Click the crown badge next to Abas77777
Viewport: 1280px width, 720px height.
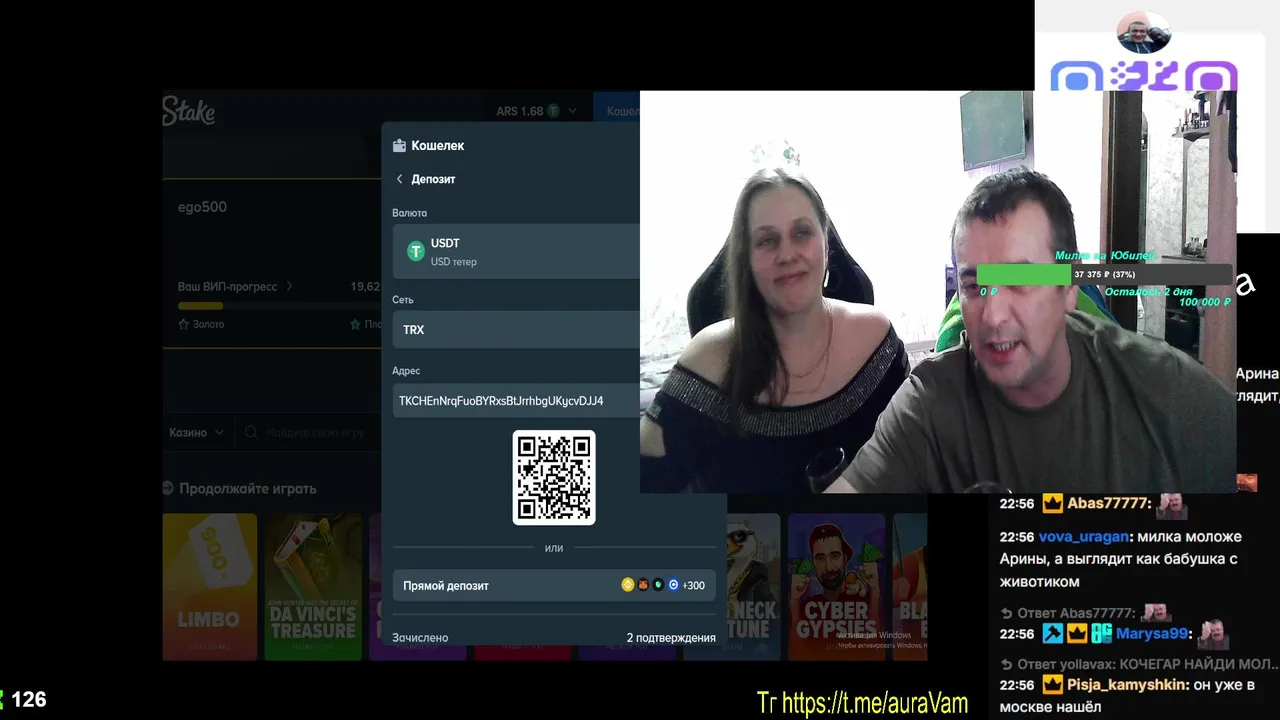[1052, 503]
